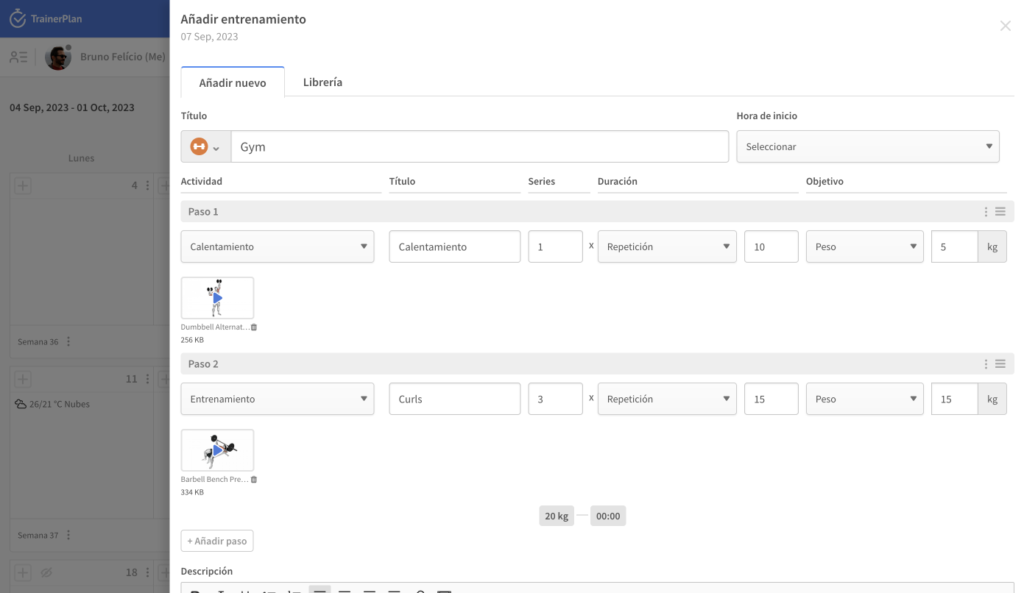The image size is (1024, 593).
Task: Delete the Barbell Bench Press attachment
Action: click(254, 479)
